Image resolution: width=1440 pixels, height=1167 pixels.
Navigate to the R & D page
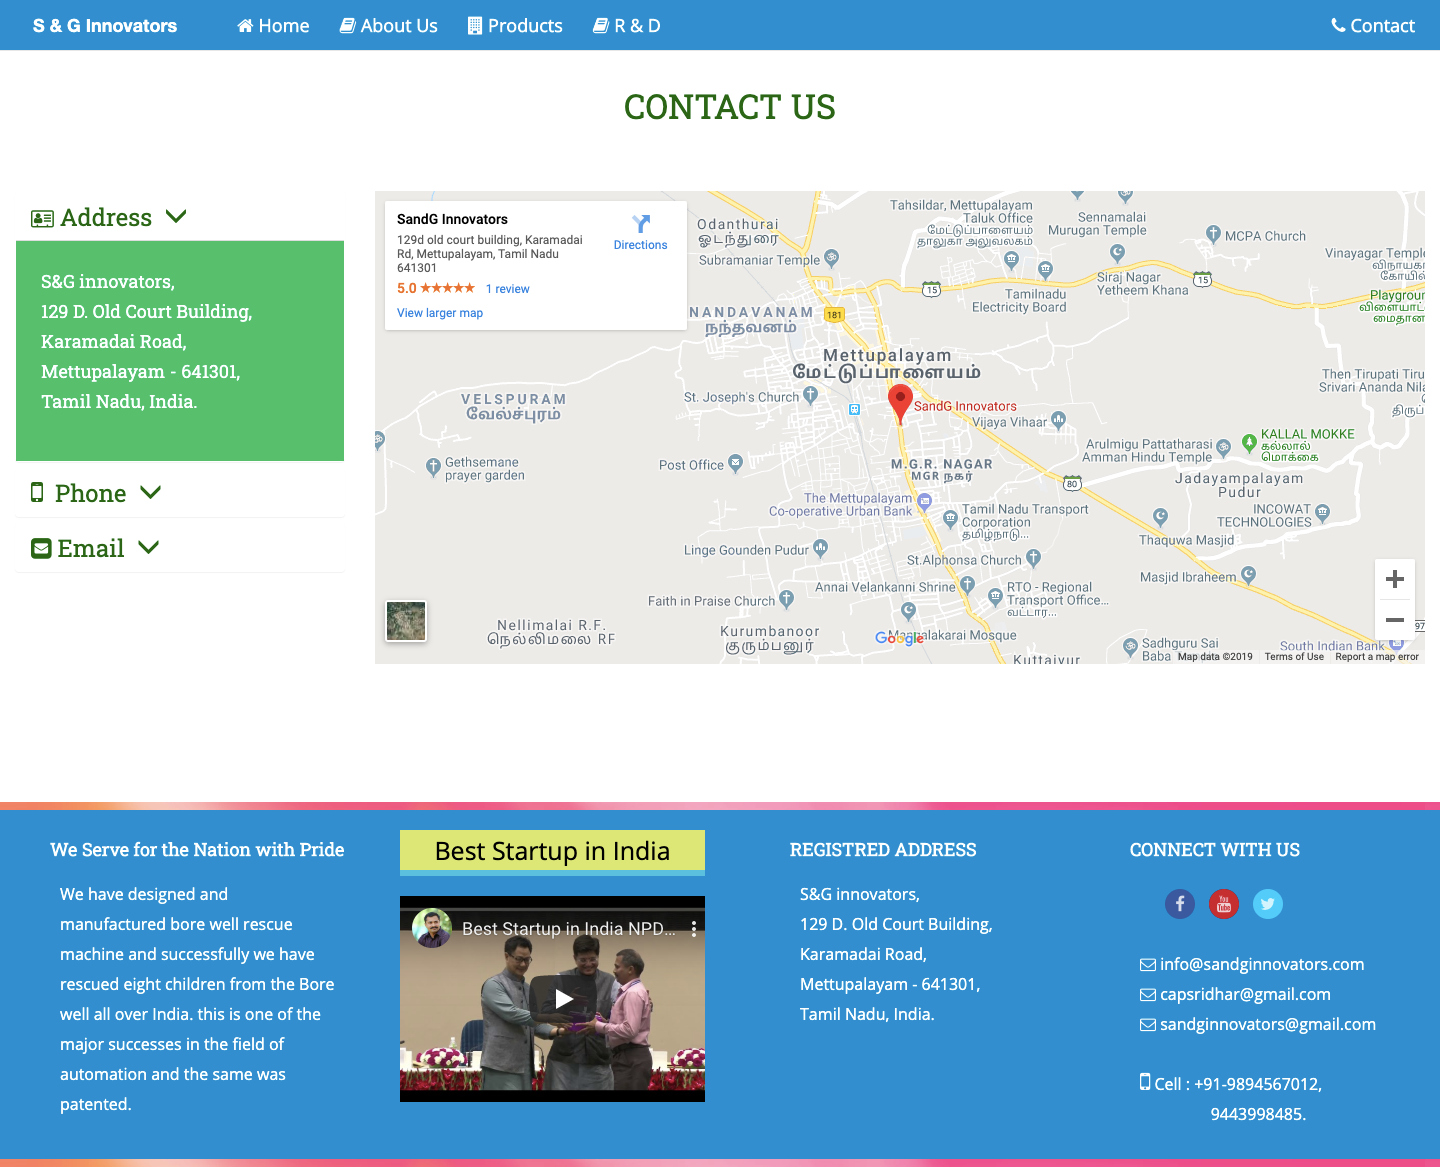(627, 26)
